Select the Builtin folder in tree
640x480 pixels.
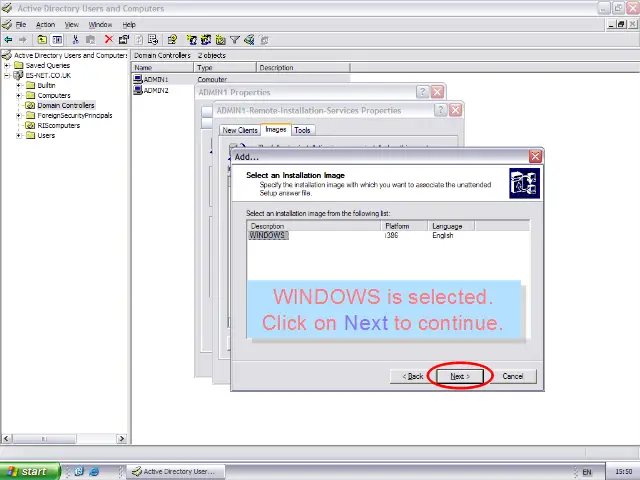(46, 85)
